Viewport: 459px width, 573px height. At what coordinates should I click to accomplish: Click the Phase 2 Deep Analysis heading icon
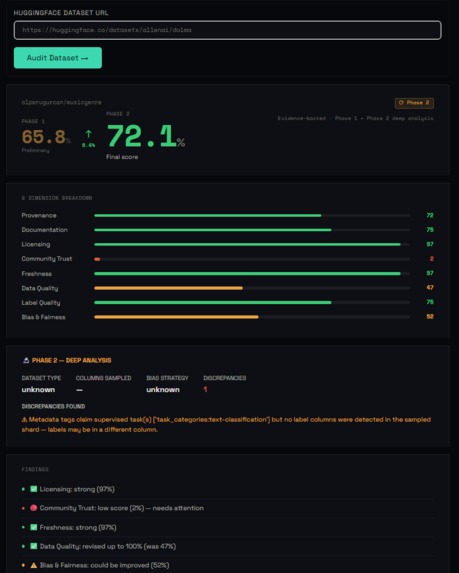pyautogui.click(x=26, y=360)
